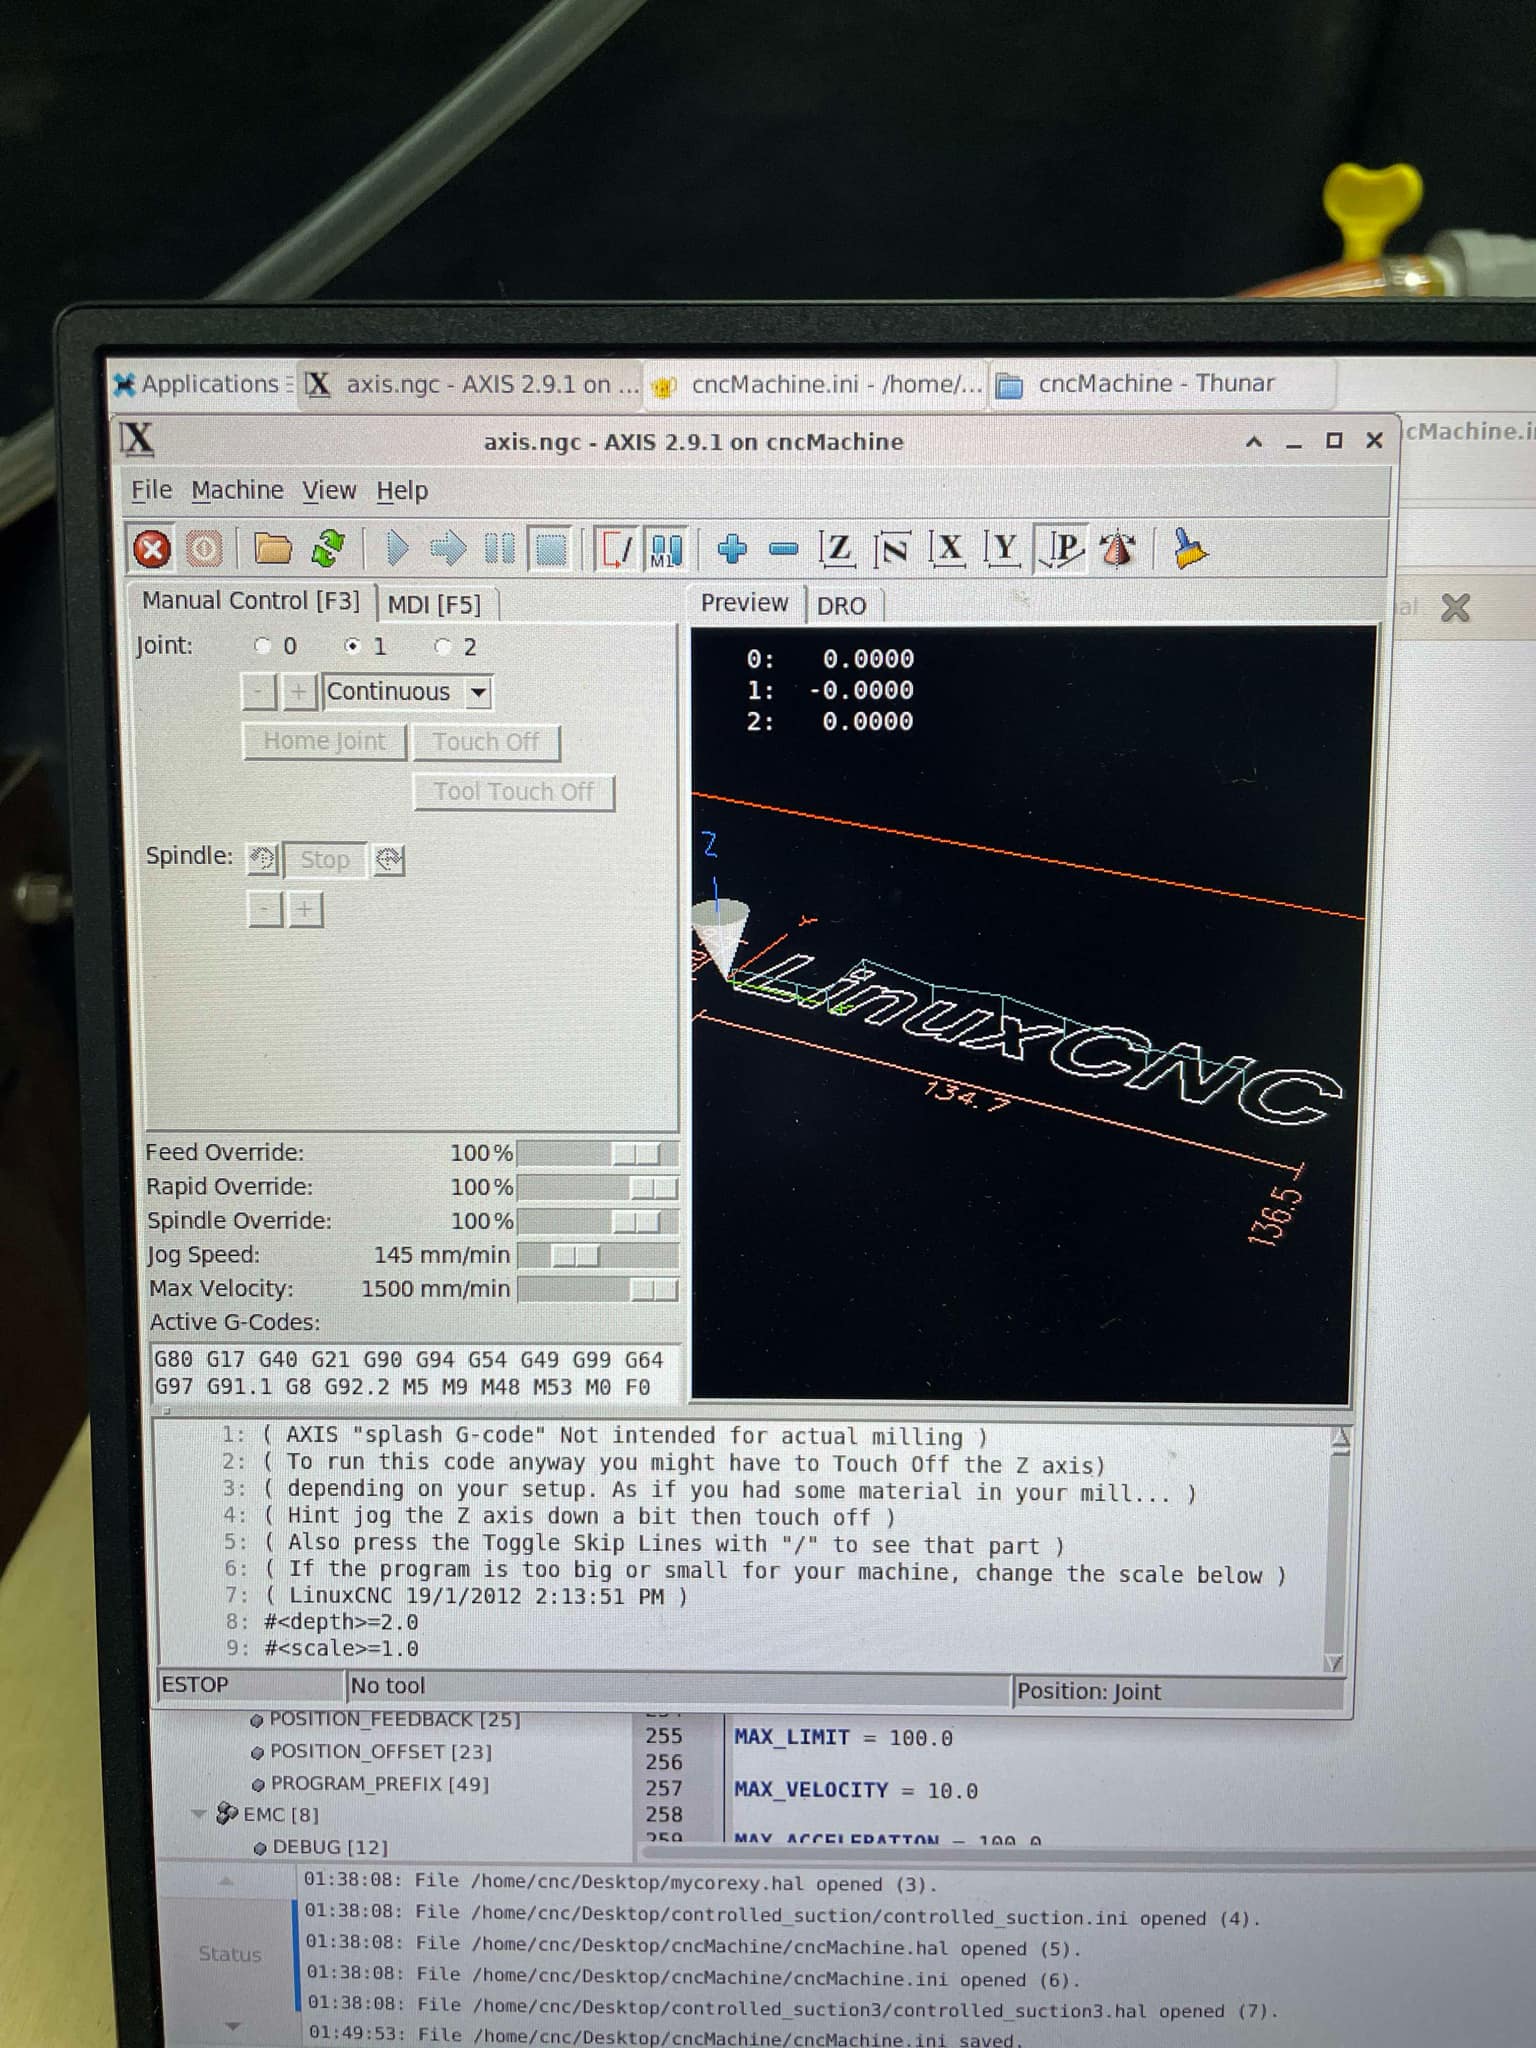Jog joint positive with the plus button

pyautogui.click(x=300, y=691)
